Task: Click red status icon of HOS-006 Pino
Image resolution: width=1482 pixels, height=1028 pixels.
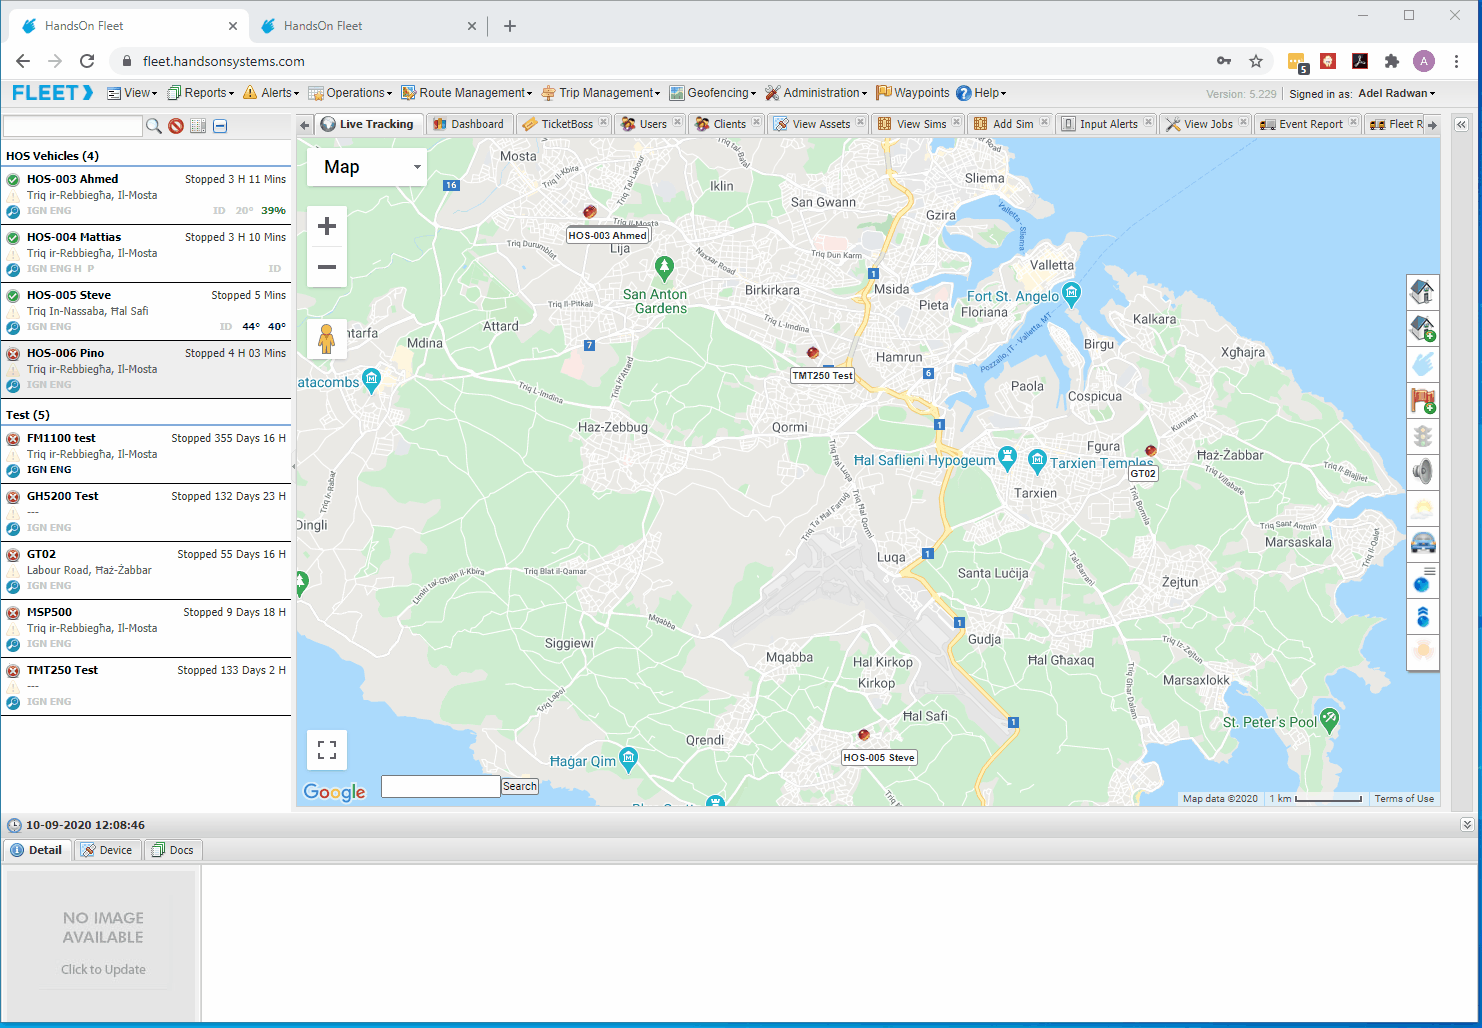Action: click(13, 354)
